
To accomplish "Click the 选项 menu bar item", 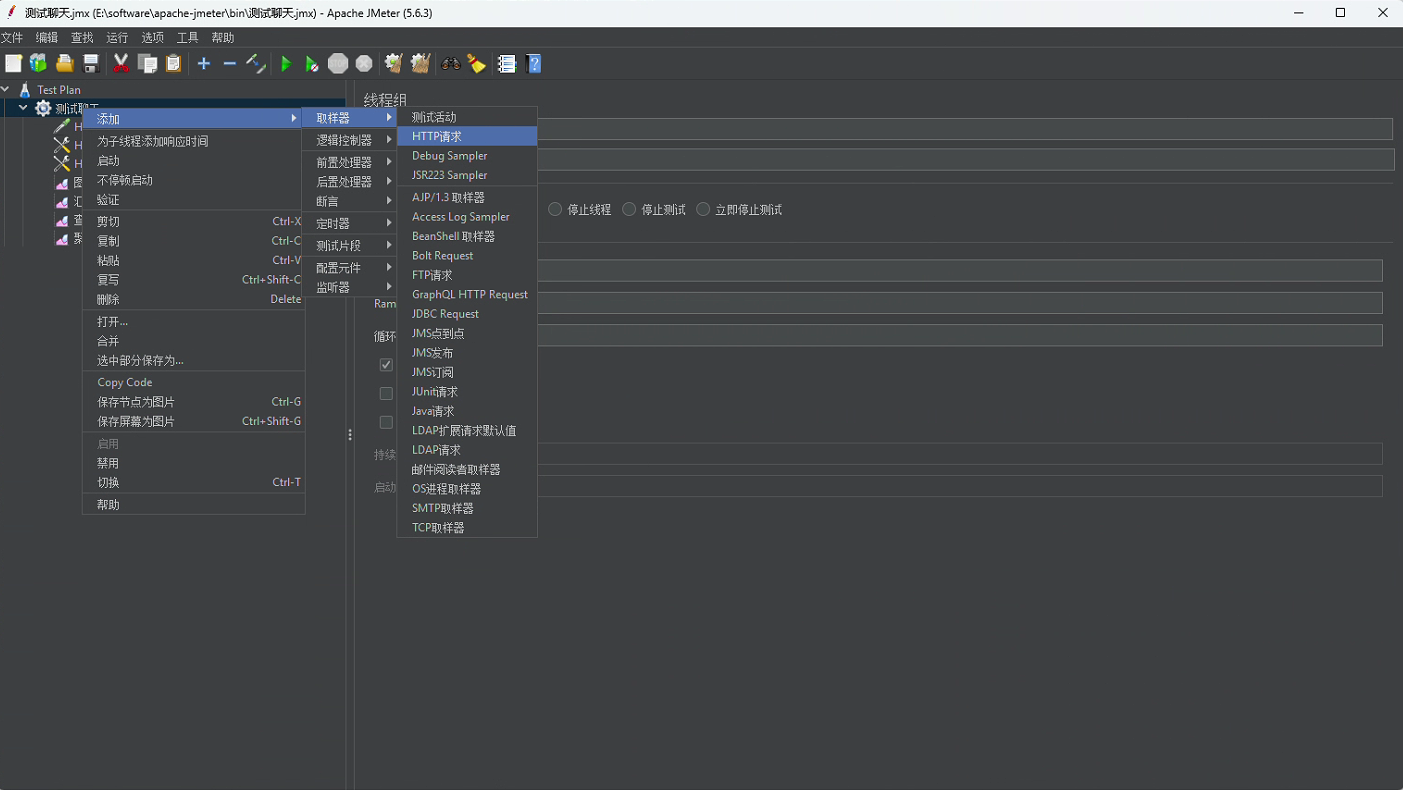I will point(152,37).
